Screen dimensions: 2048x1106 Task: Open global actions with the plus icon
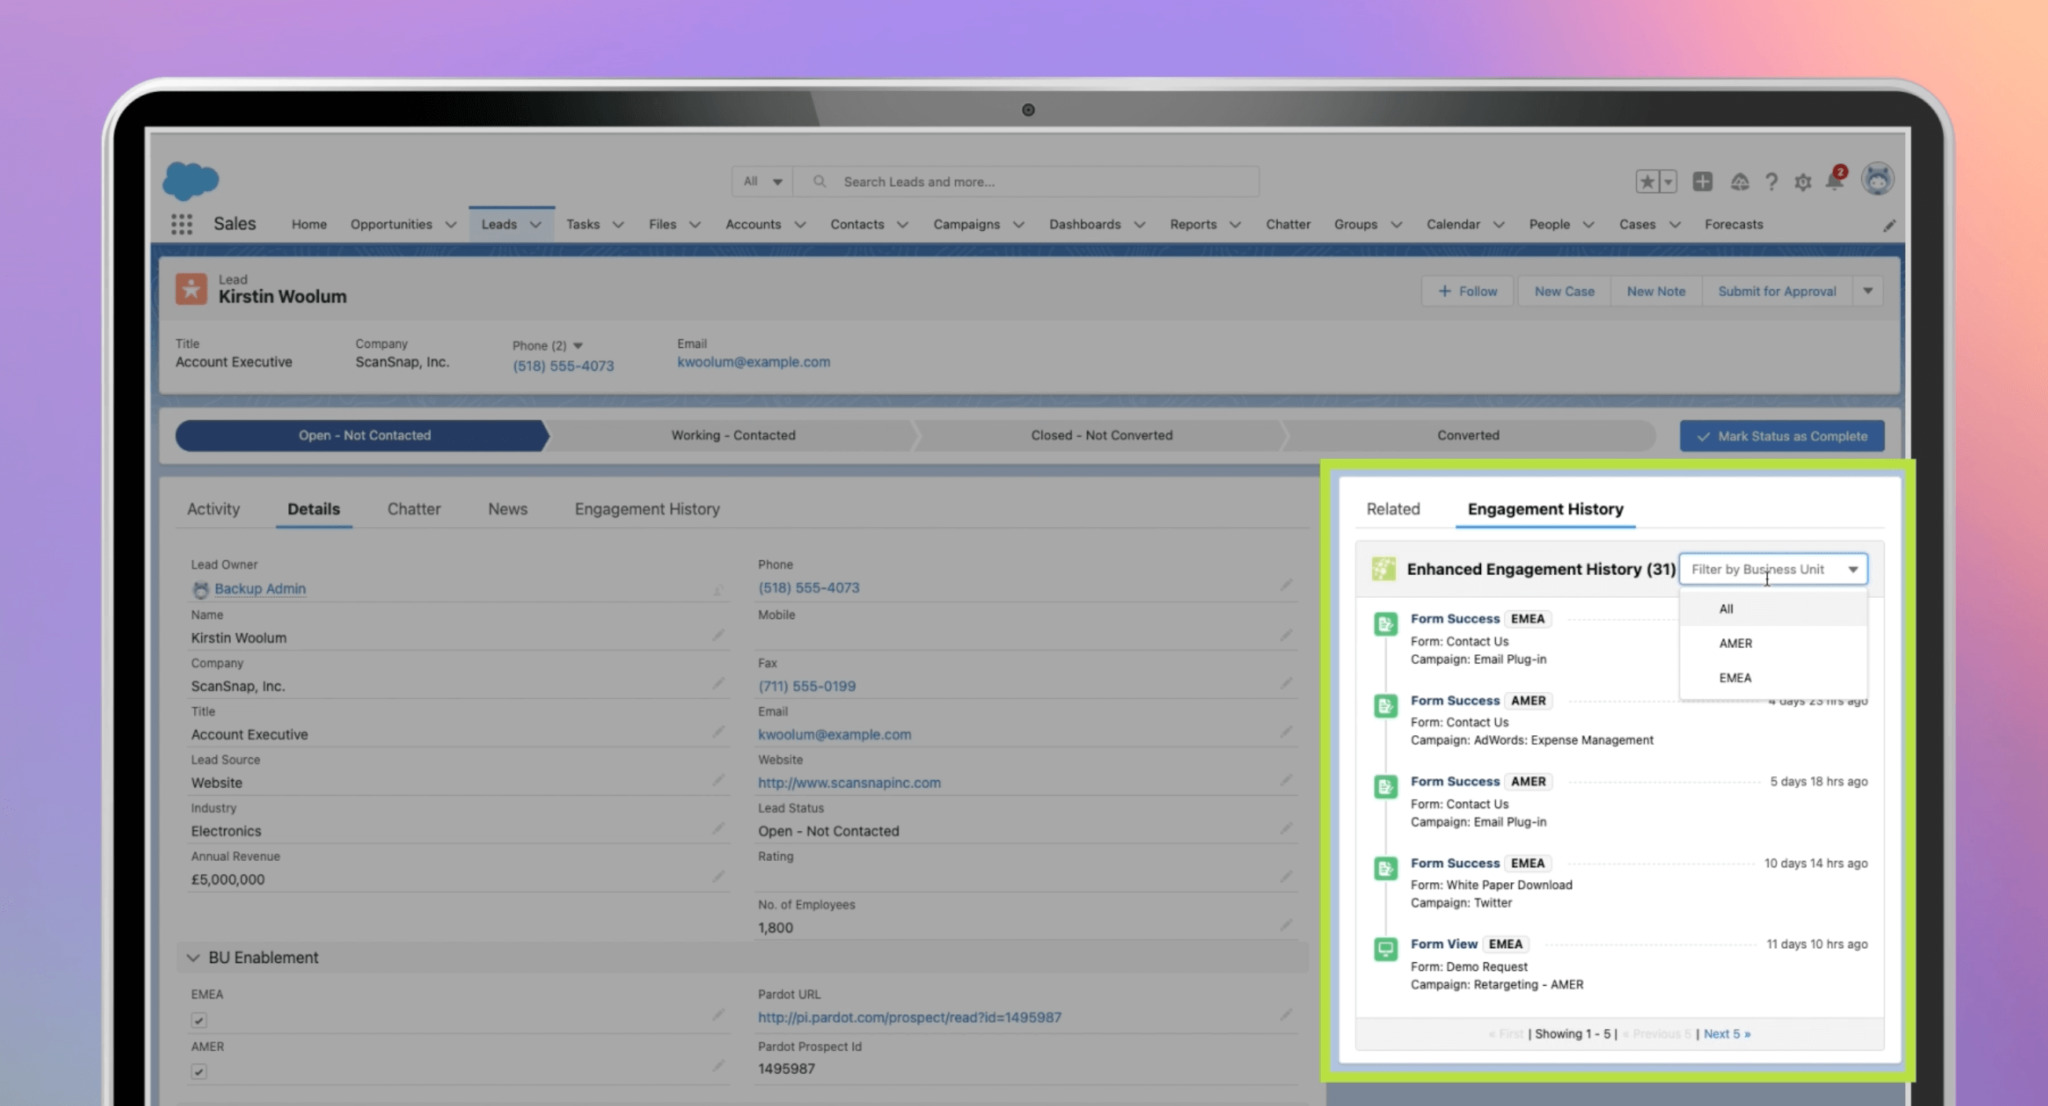1704,181
